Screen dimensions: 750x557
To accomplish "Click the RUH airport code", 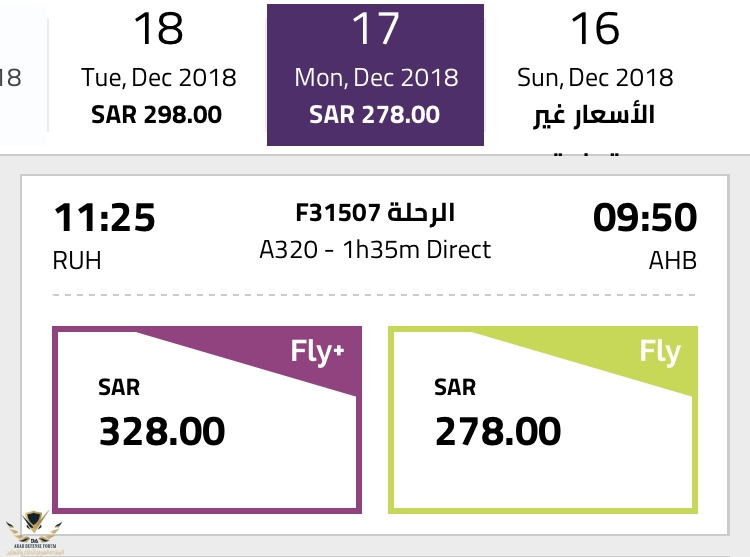I will click(77, 261).
